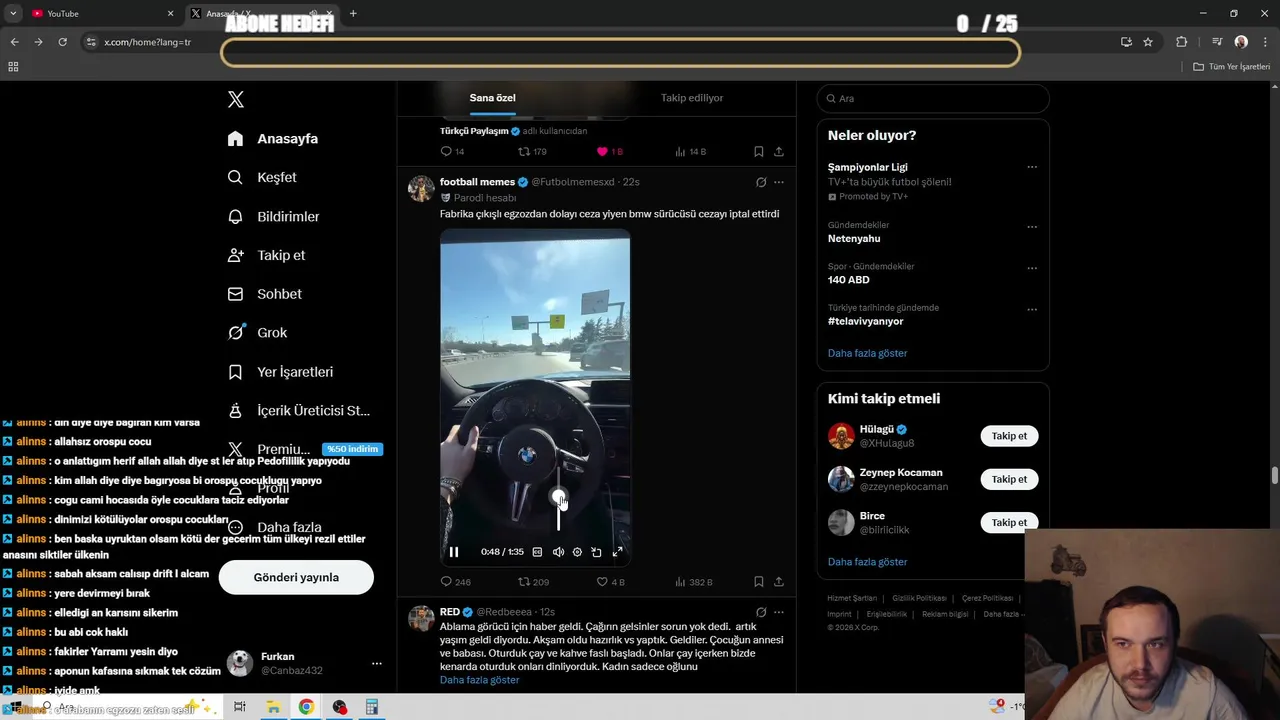Share the Türkçü Paylaşım post
The height and width of the screenshot is (720, 1280).
click(779, 151)
